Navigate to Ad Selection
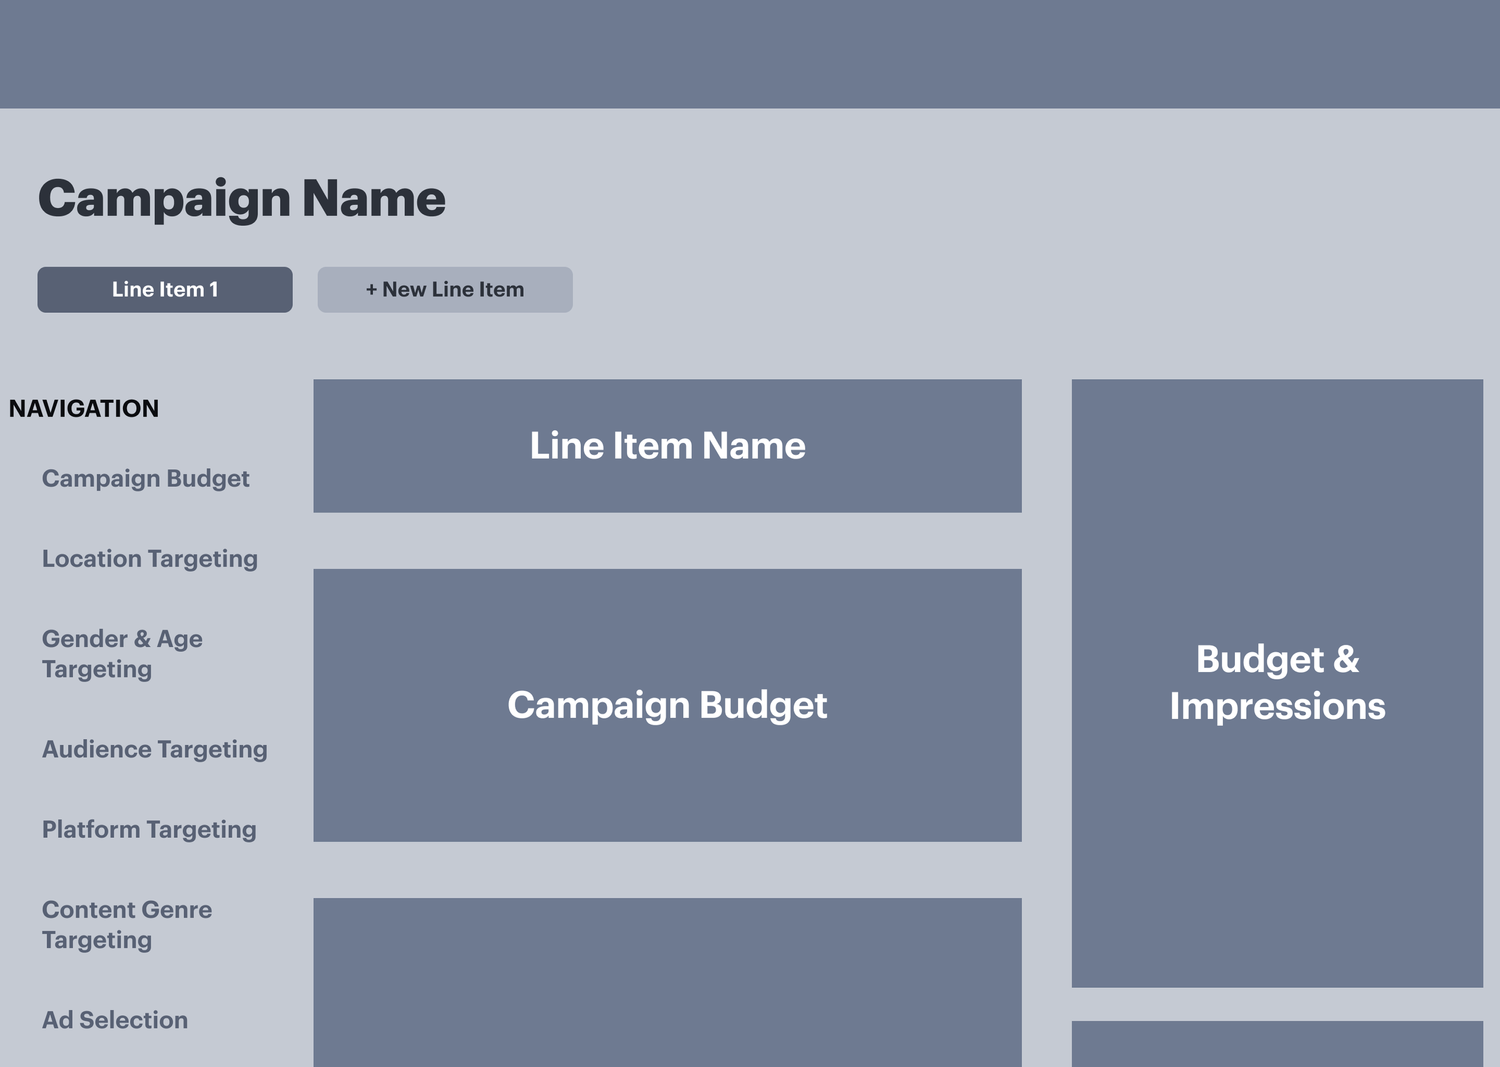Viewport: 1500px width, 1067px height. coord(114,1019)
